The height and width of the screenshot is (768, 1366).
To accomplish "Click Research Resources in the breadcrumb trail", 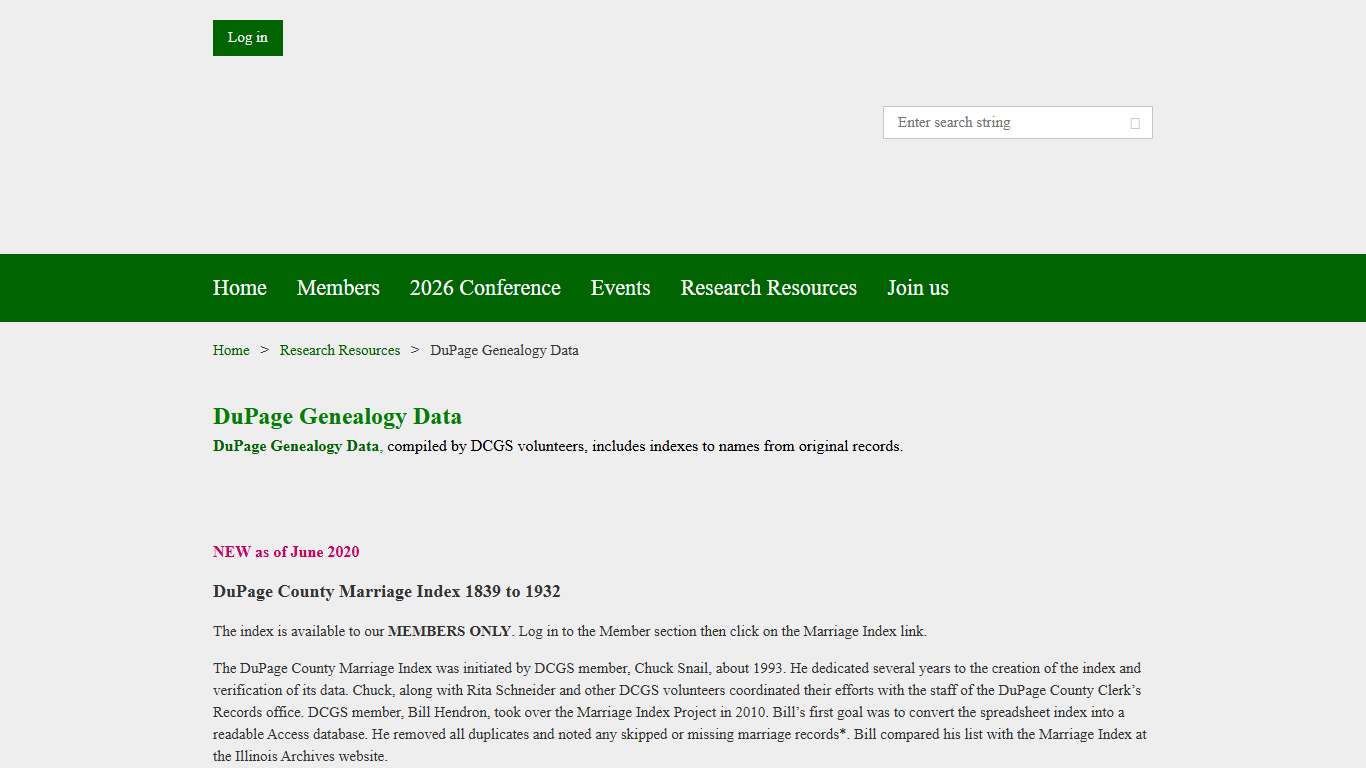I will (340, 350).
